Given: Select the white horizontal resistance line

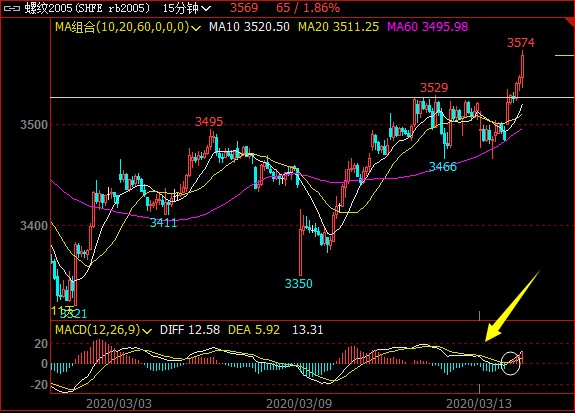Looking at the screenshot, I should [312, 98].
